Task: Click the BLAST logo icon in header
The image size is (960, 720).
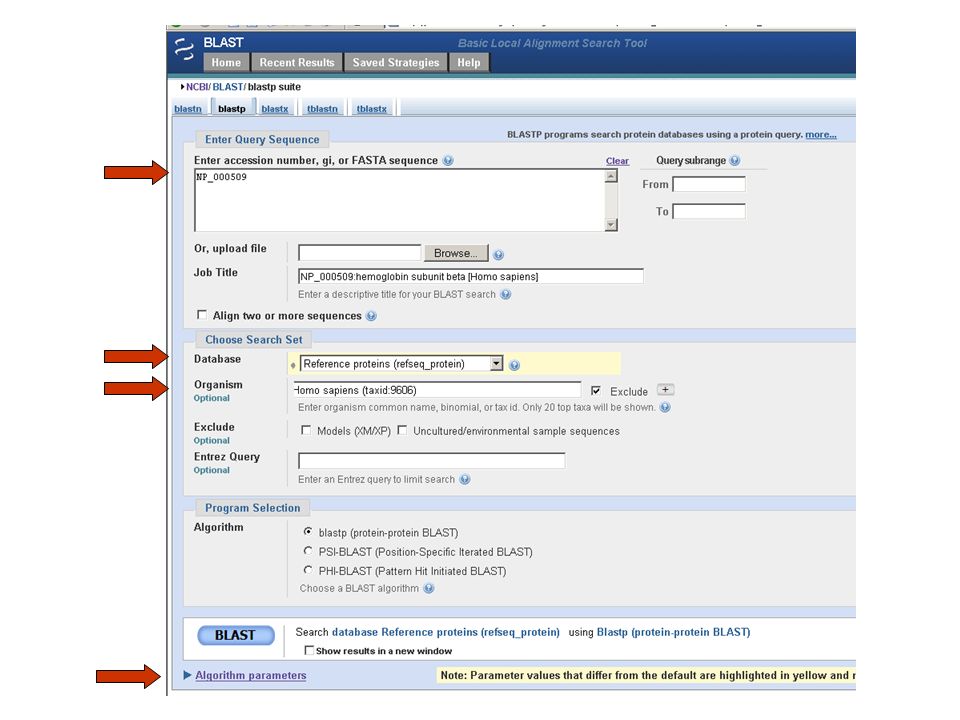Action: click(184, 49)
